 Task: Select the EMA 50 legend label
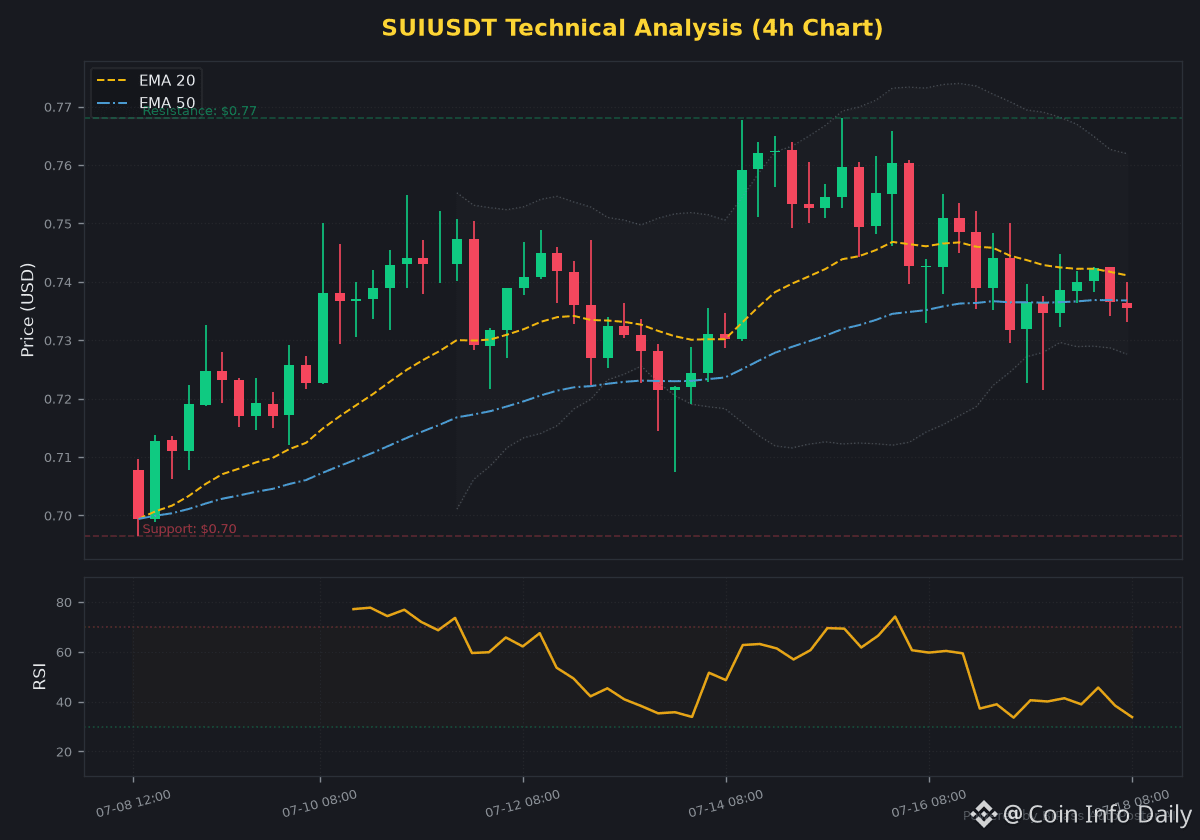167,102
